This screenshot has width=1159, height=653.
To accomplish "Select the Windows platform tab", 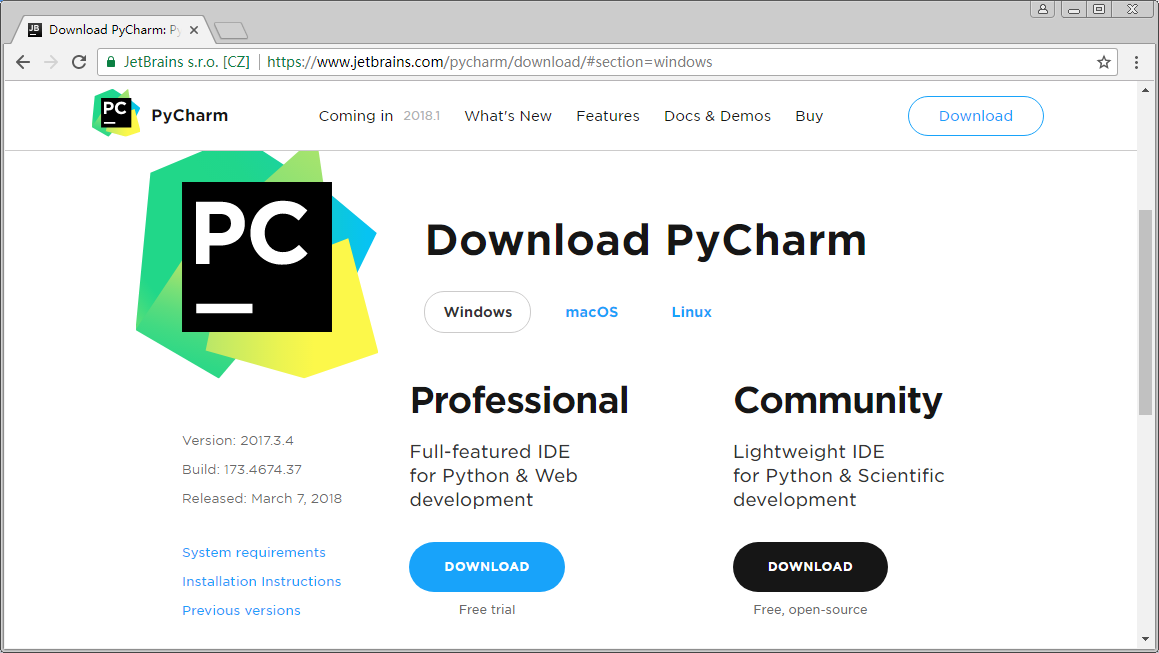I will tap(477, 312).
